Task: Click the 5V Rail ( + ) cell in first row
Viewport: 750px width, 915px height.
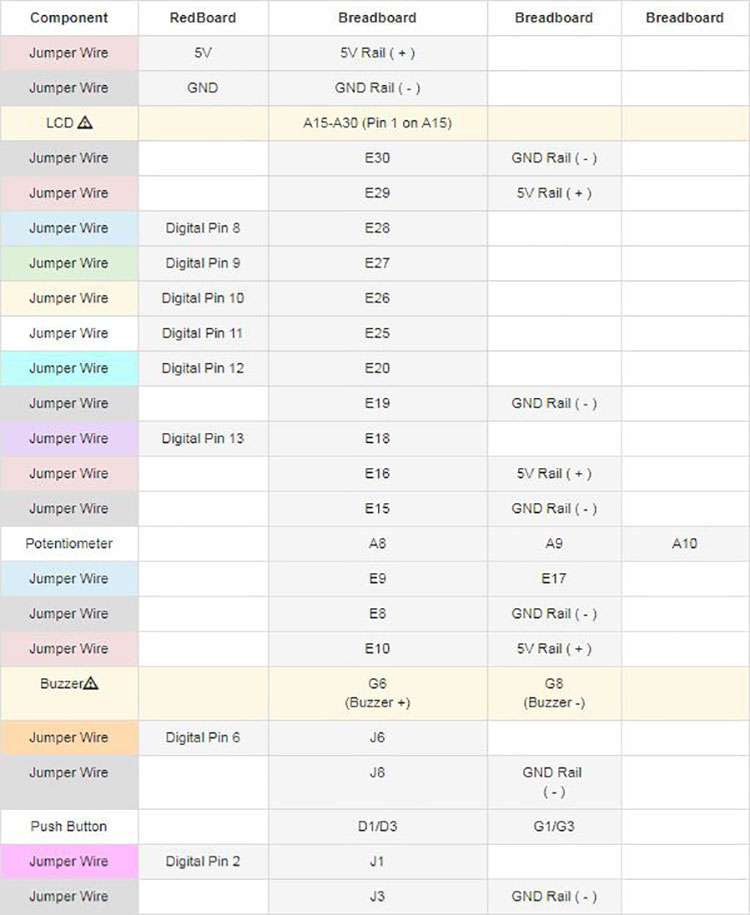Action: click(x=378, y=53)
